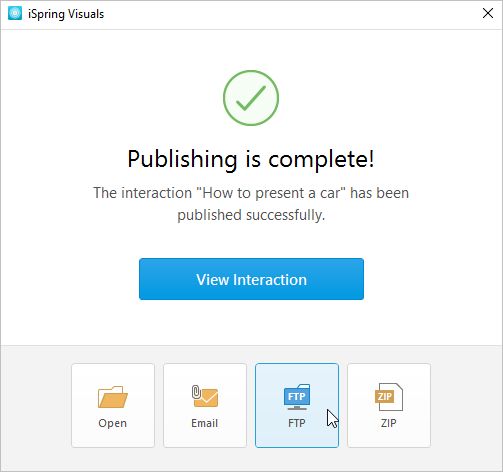Send the interaction using the envelope icon

pos(206,398)
